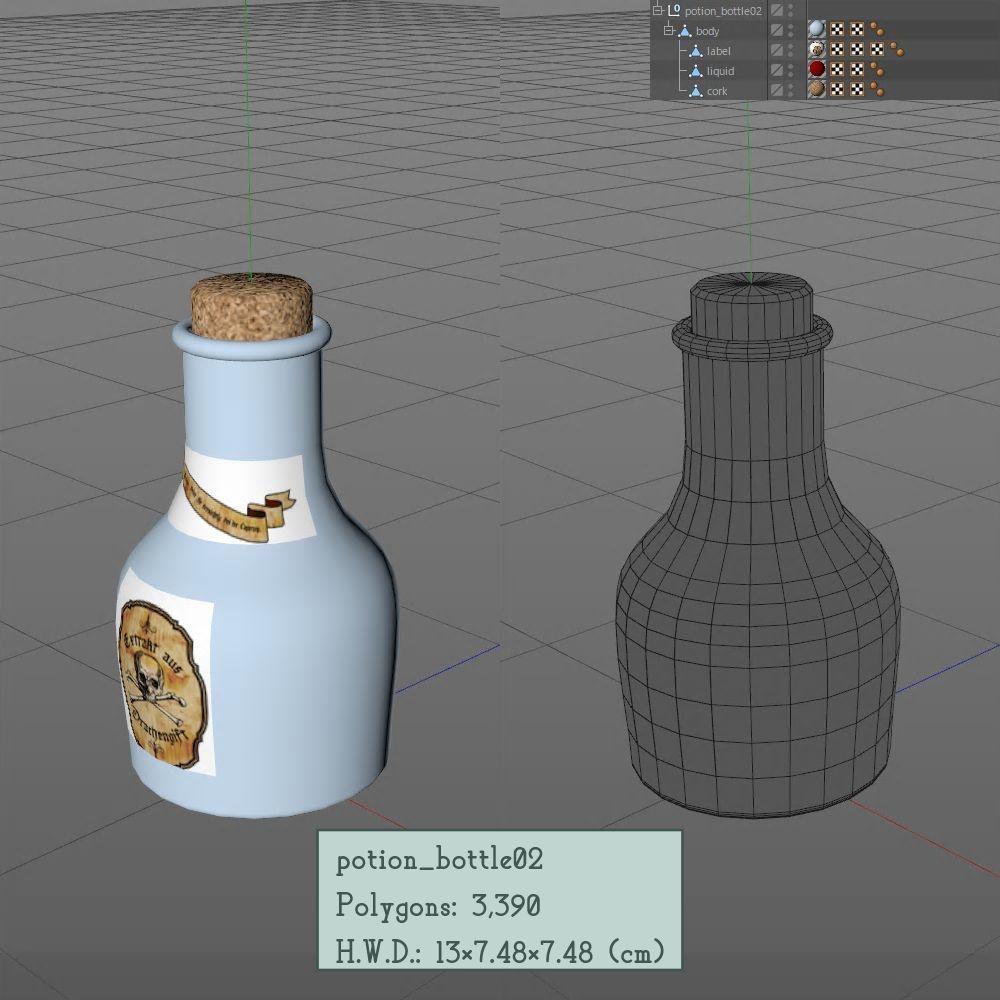Select third UVW checker tag on label

click(x=878, y=49)
